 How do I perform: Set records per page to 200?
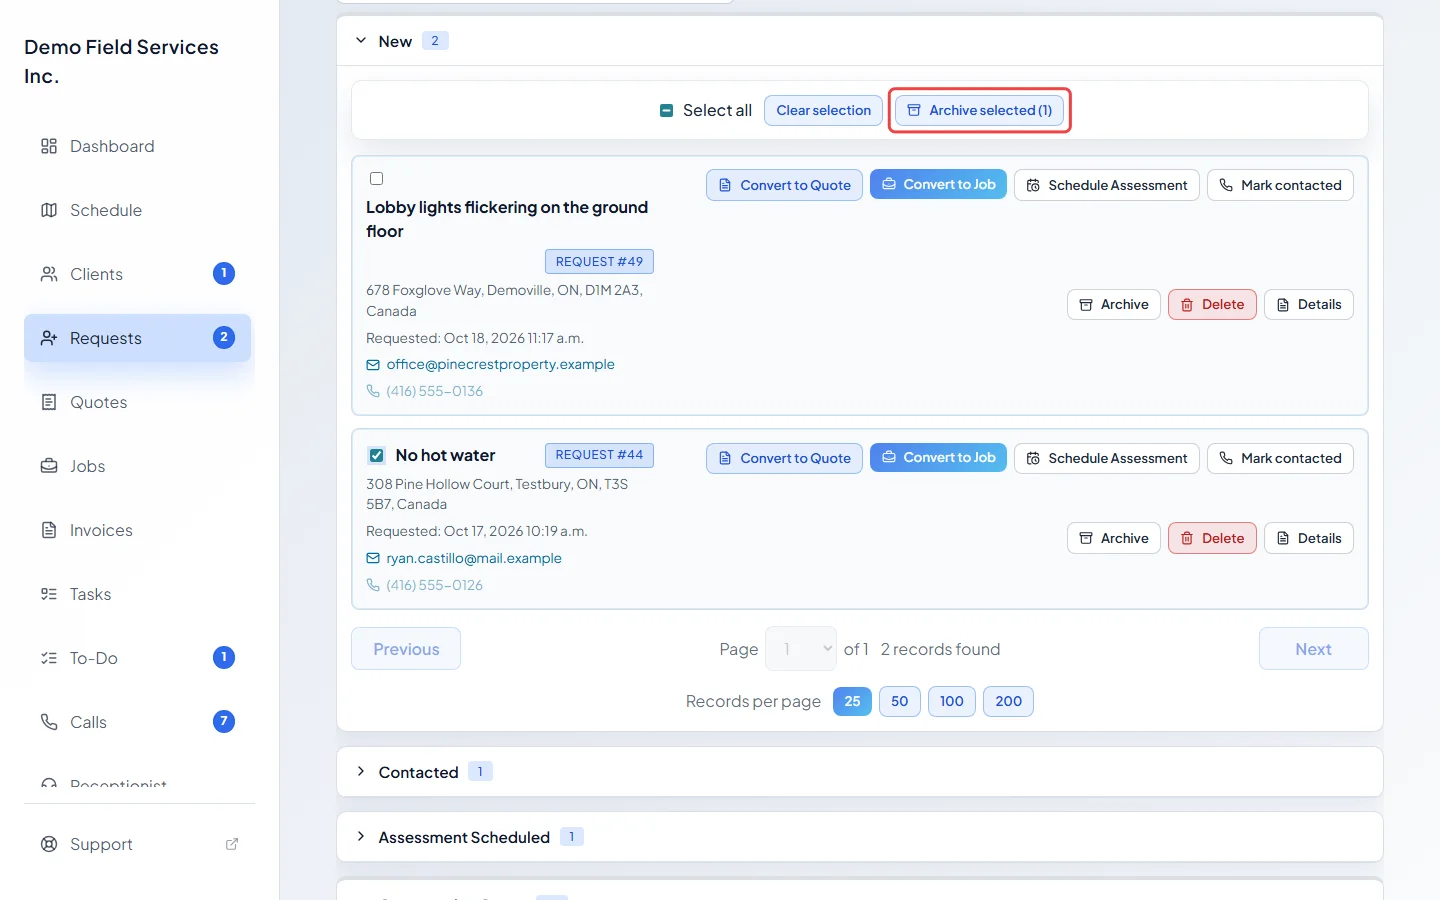pyautogui.click(x=1008, y=702)
